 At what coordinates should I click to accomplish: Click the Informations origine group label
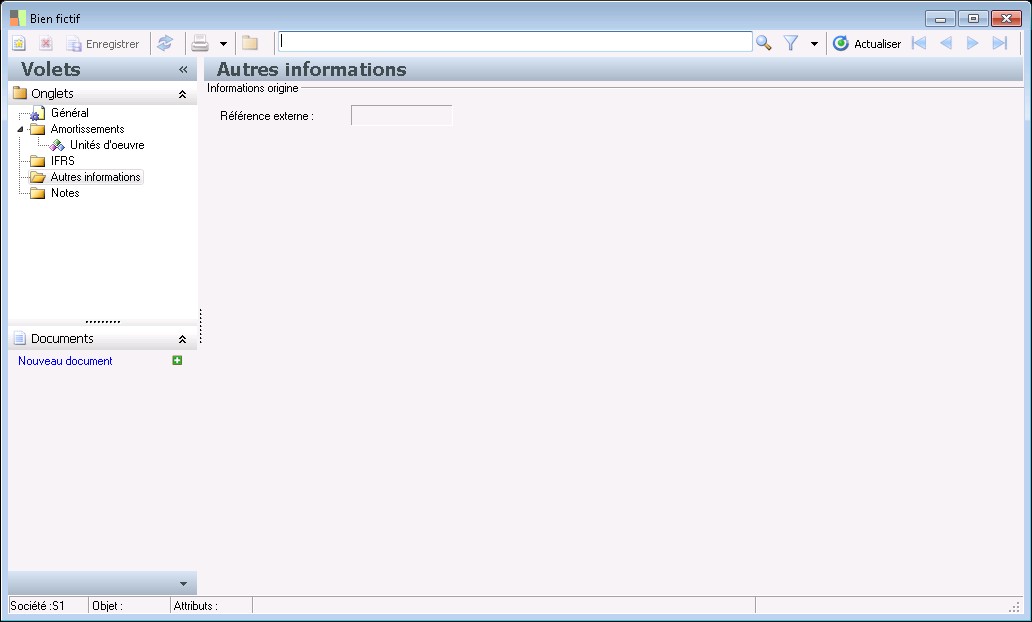253,88
